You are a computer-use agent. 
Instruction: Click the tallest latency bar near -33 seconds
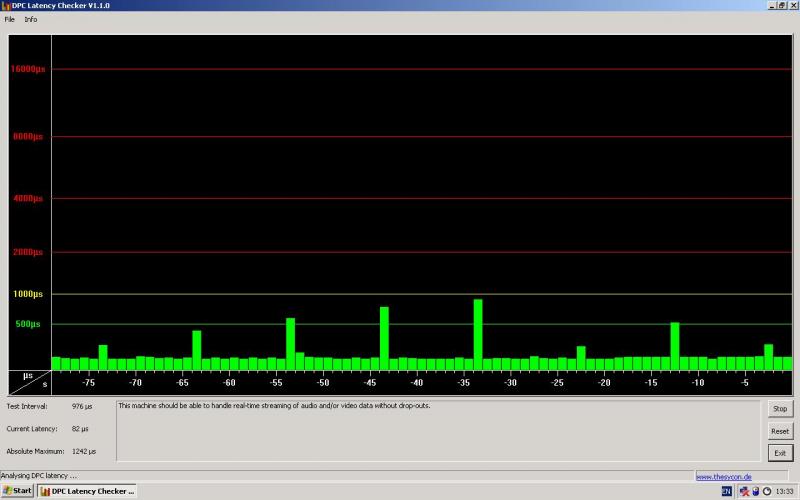pos(478,335)
